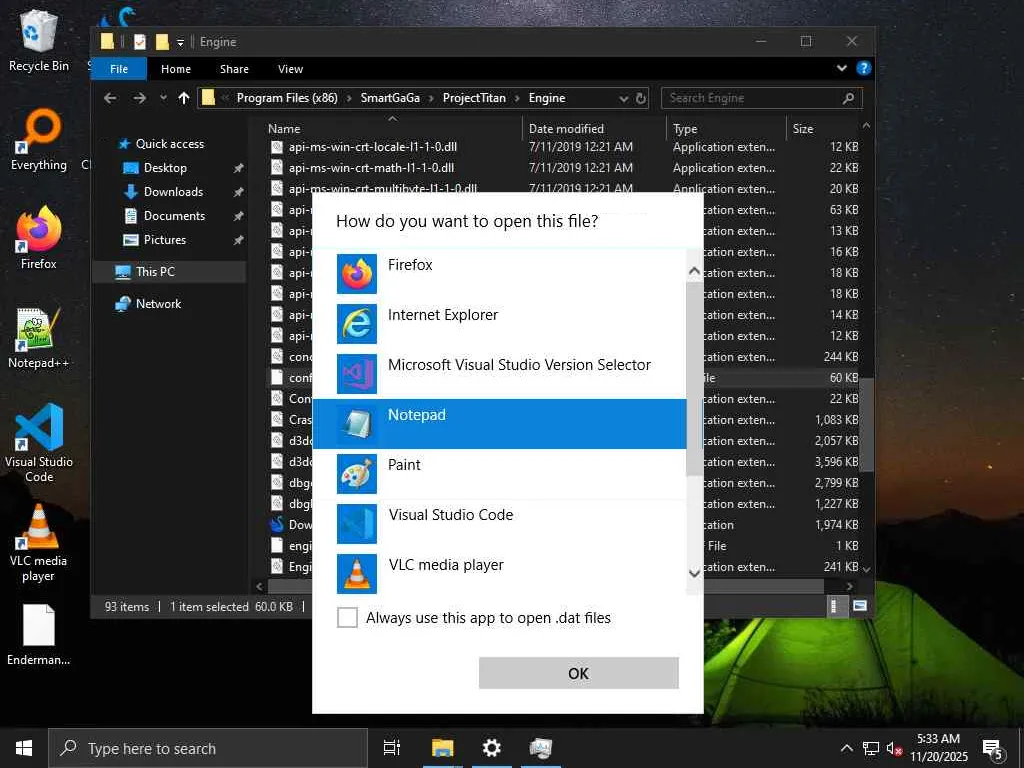1024x768 pixels.
Task: Select Network in navigation pane
Action: click(x=158, y=304)
